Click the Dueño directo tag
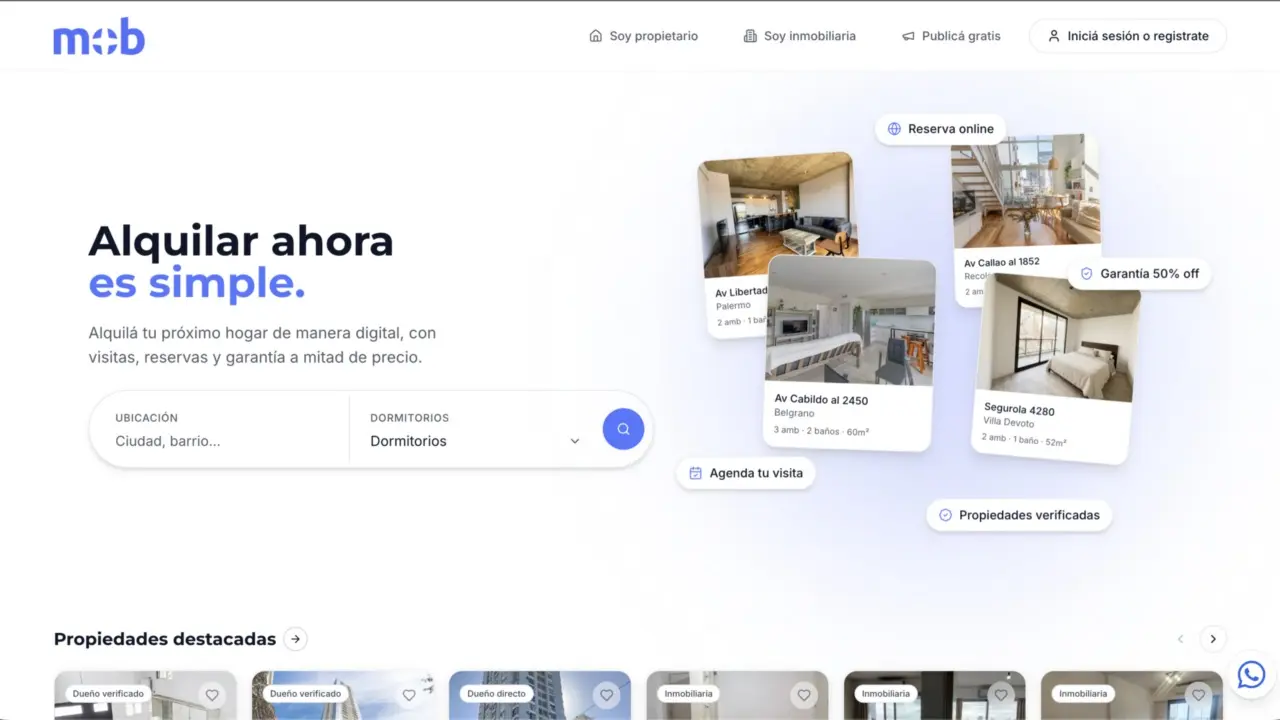The image size is (1280, 720). tap(496, 693)
